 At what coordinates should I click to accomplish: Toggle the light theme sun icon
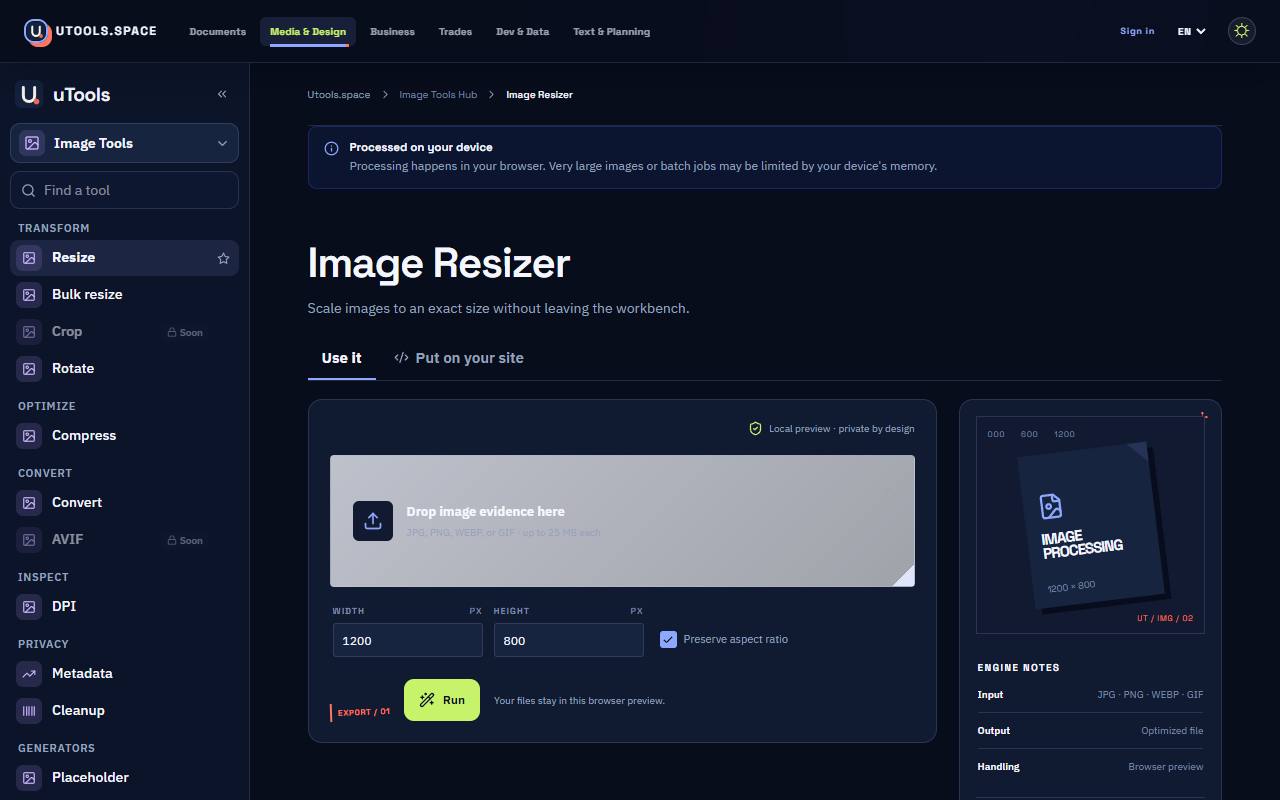click(x=1241, y=31)
